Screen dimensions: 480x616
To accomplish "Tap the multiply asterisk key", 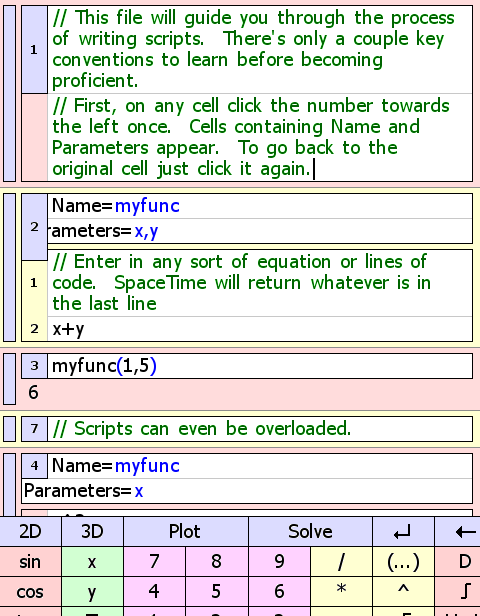I will point(341,592).
